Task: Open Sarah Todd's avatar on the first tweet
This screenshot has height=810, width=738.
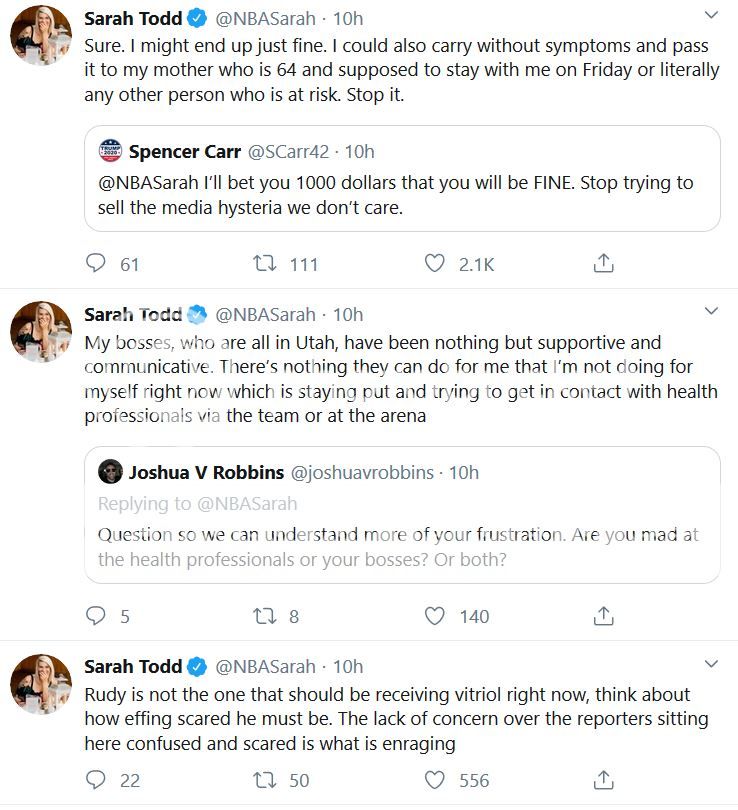Action: coord(40,35)
